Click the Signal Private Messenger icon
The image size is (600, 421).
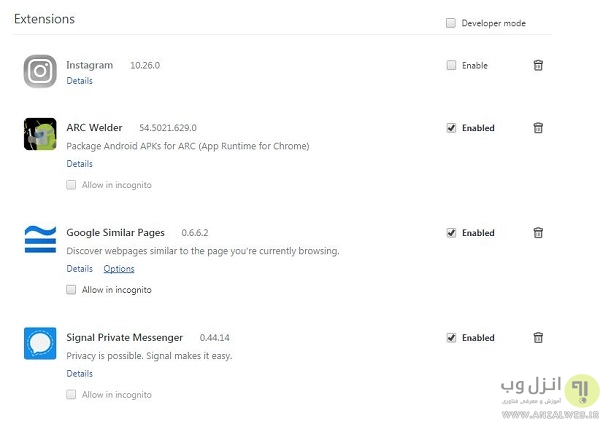click(40, 344)
